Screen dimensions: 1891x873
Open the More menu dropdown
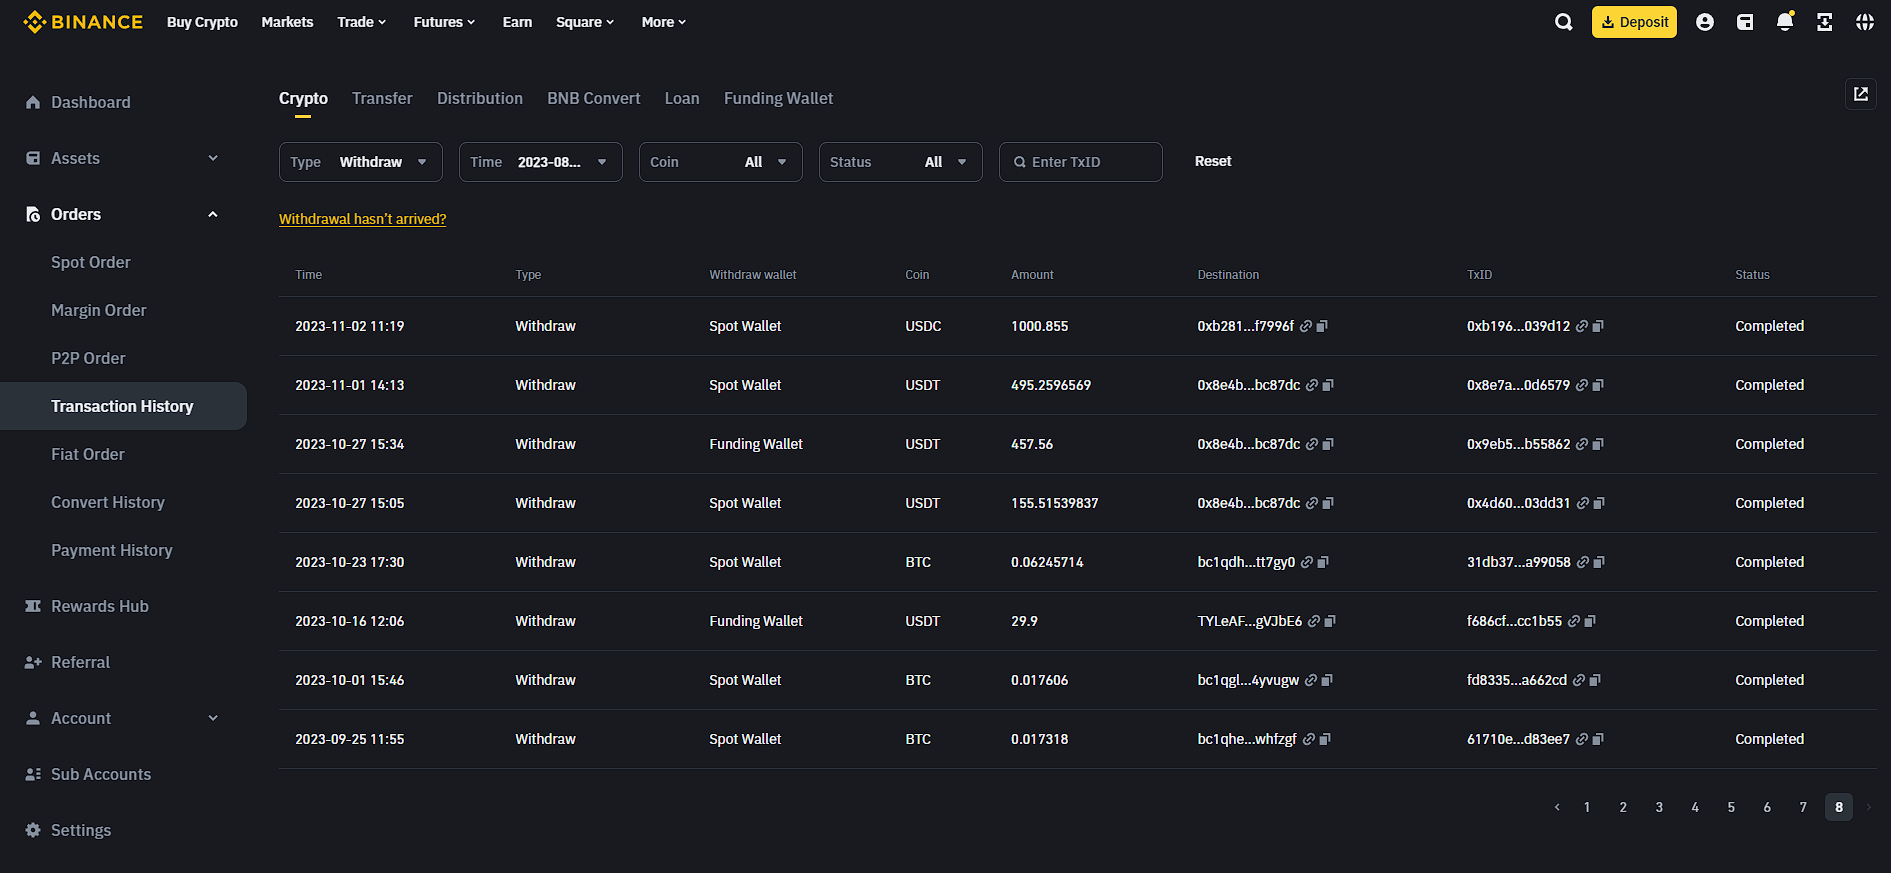click(664, 22)
